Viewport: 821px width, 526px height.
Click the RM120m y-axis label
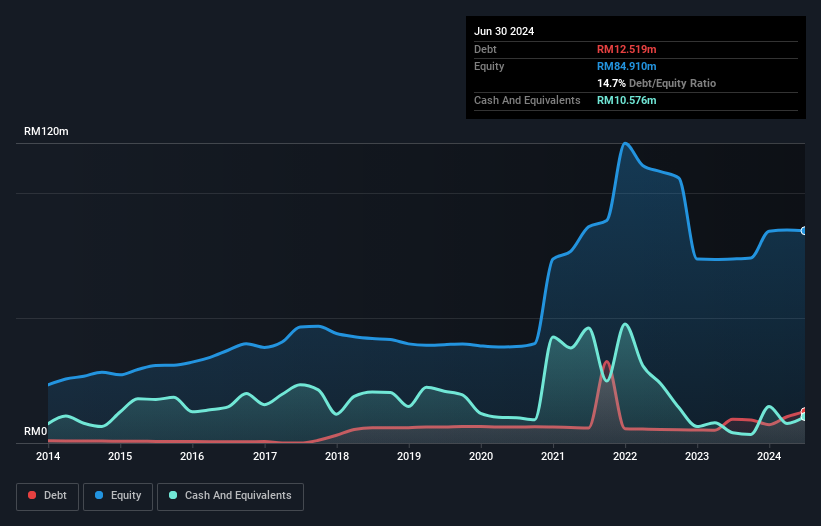point(46,131)
